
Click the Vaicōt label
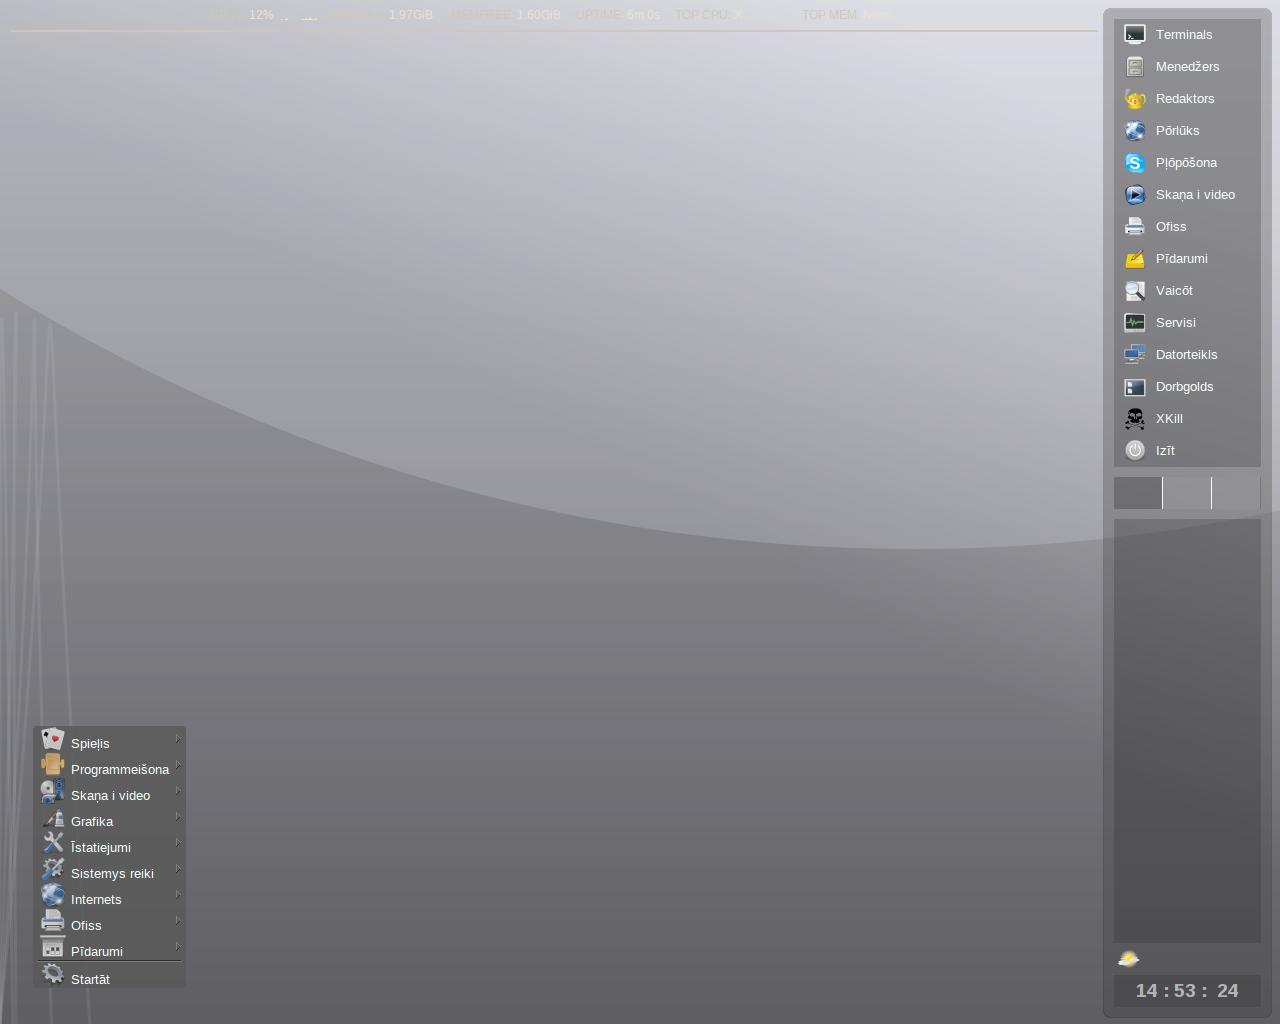[1174, 291]
